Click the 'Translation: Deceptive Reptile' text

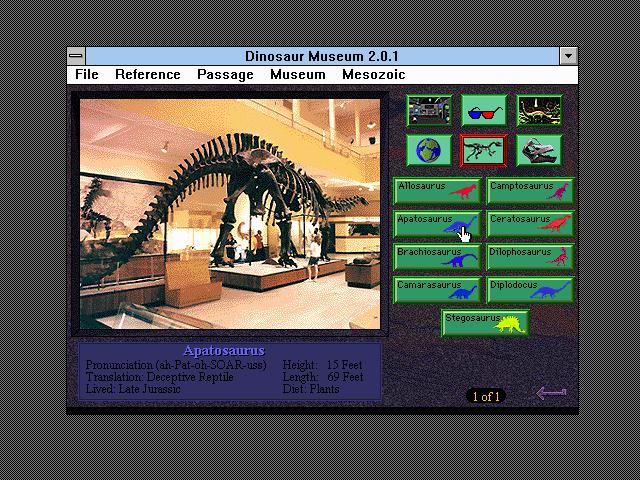tap(160, 377)
